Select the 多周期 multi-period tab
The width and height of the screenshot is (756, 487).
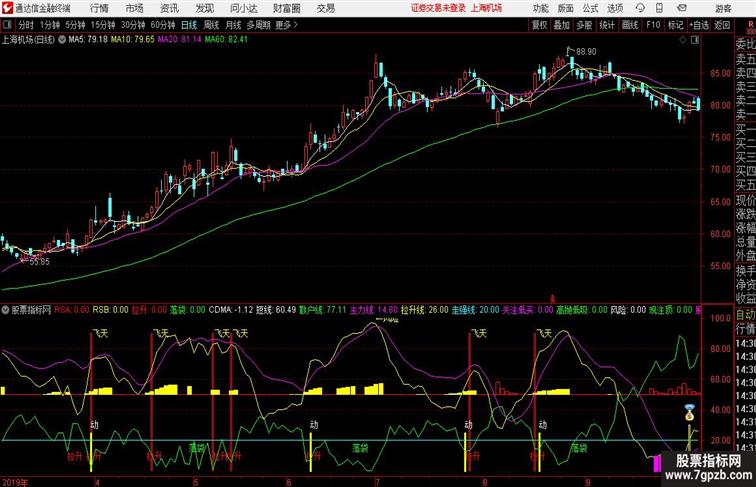[259, 25]
